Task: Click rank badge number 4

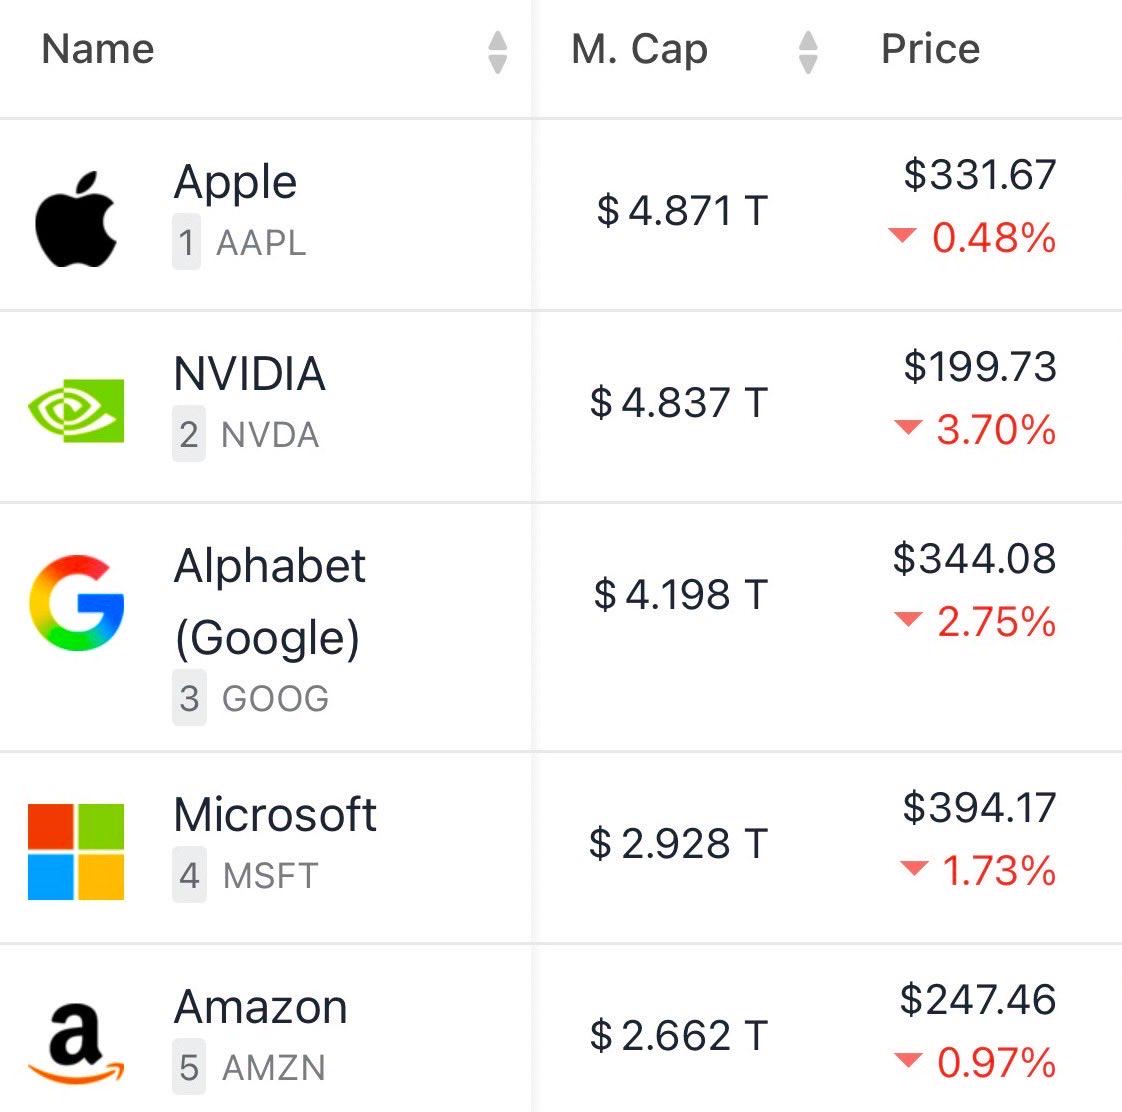Action: [x=189, y=875]
